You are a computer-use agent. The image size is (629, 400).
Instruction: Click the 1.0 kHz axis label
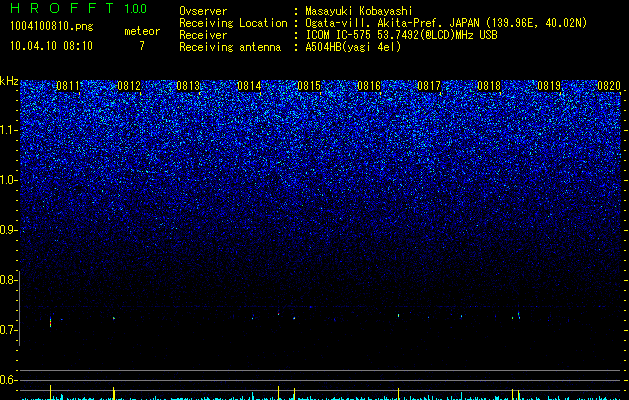coord(8,180)
